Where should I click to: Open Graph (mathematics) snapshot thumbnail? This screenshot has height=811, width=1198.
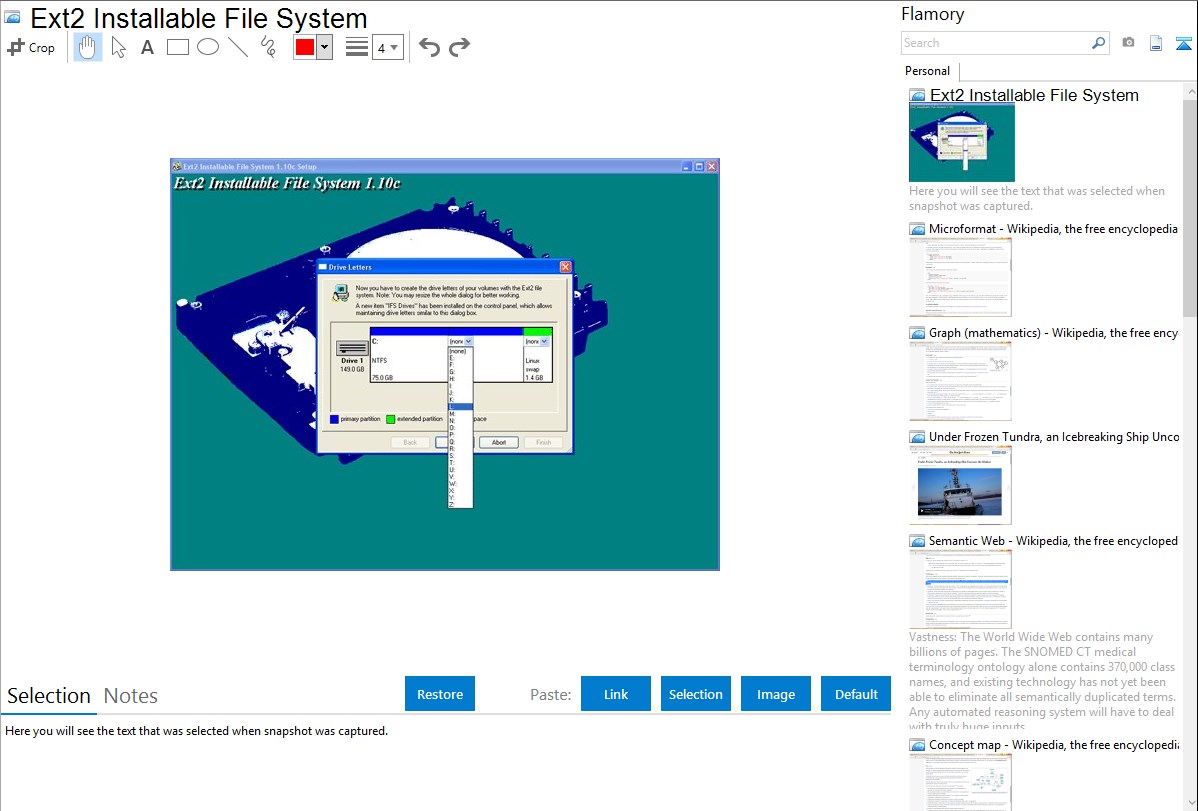[960, 381]
